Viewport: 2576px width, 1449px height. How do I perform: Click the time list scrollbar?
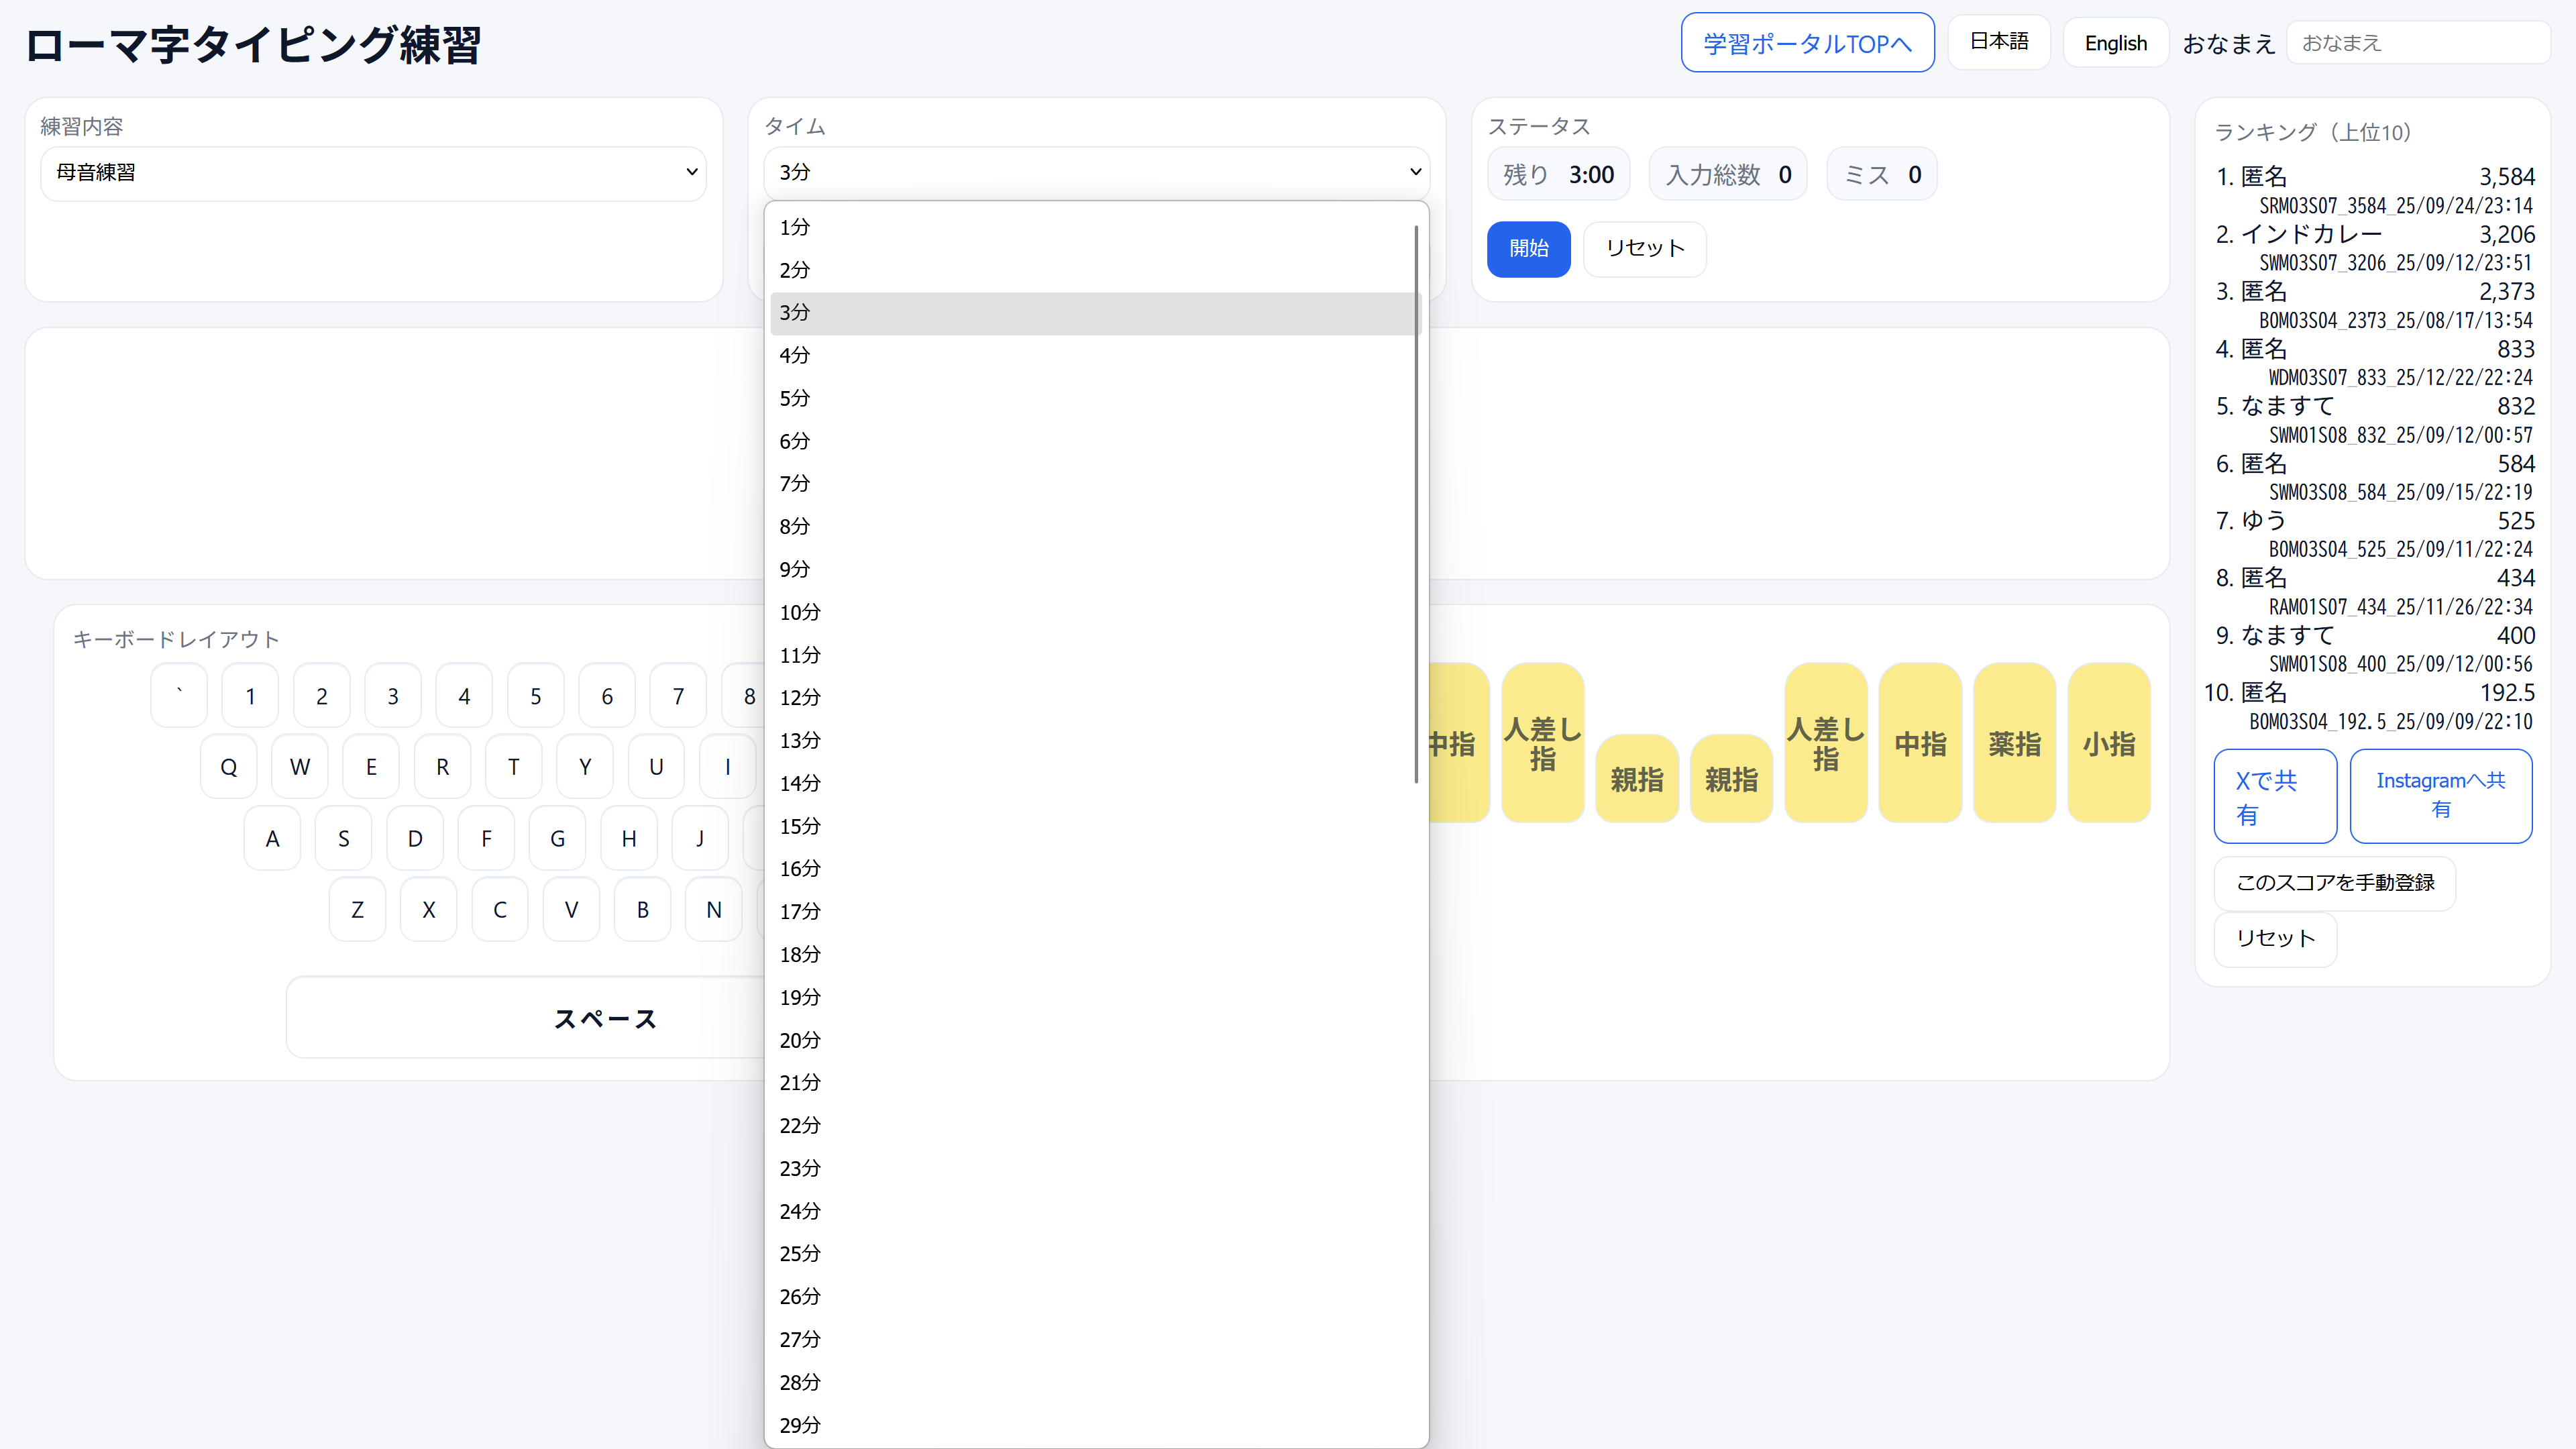pos(1416,504)
